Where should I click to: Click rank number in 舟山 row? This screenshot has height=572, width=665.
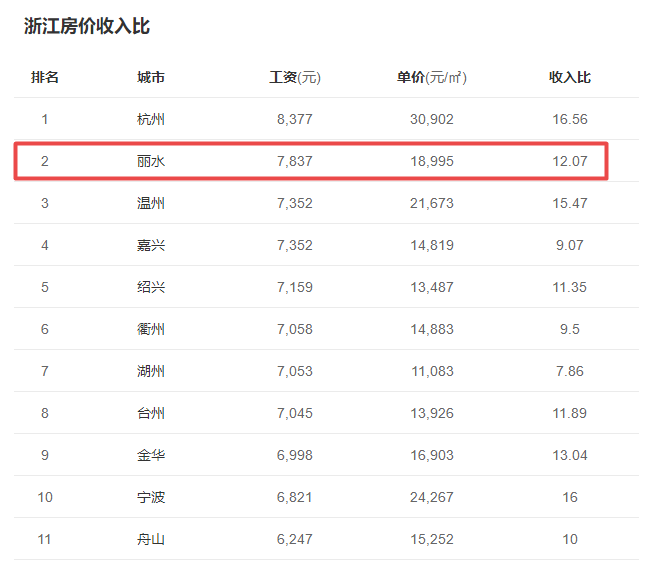pos(45,539)
